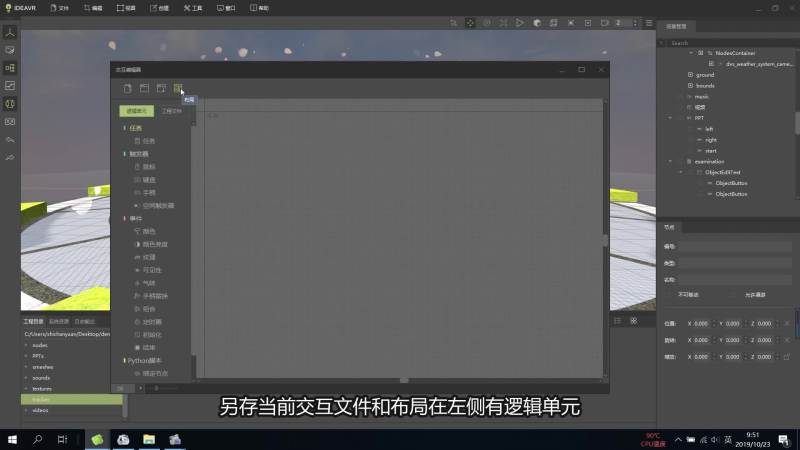The height and width of the screenshot is (450, 800).
Task: Collapse the 触发器 category header
Action: [136, 154]
